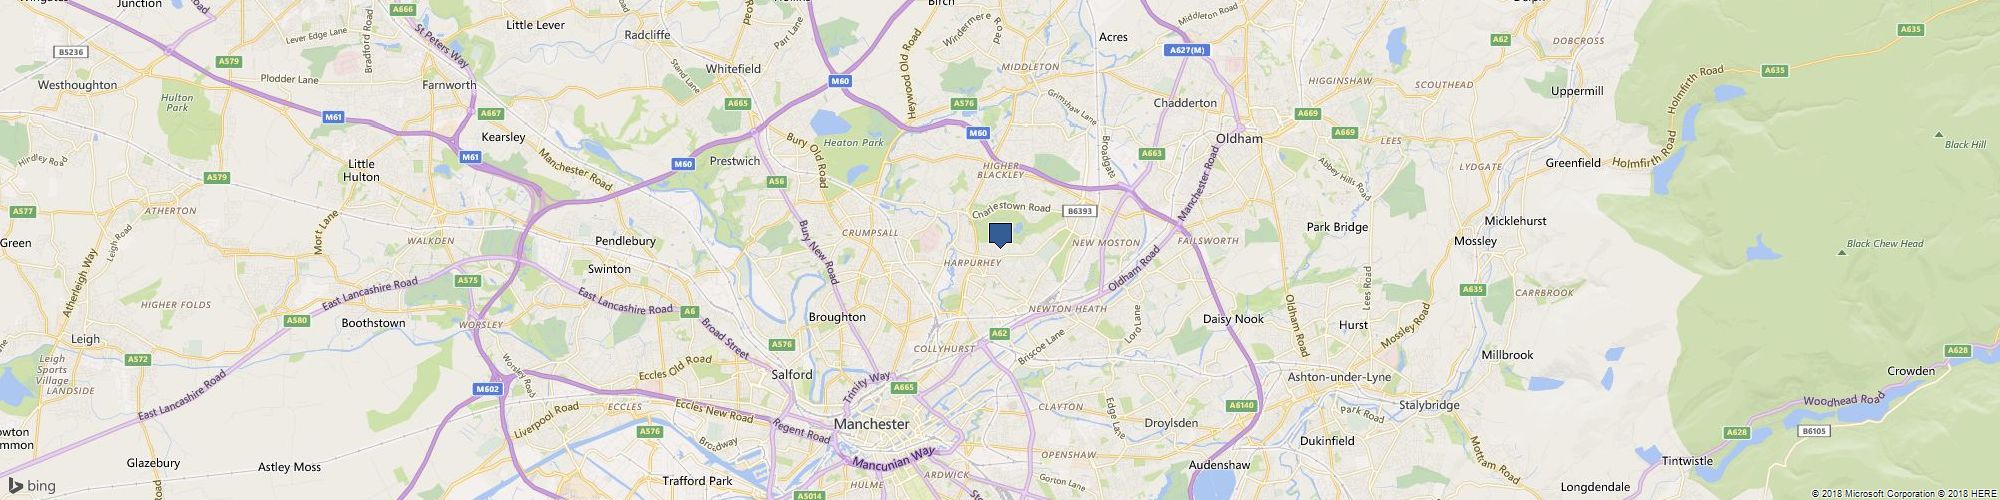Click the Salford label on map

point(792,375)
